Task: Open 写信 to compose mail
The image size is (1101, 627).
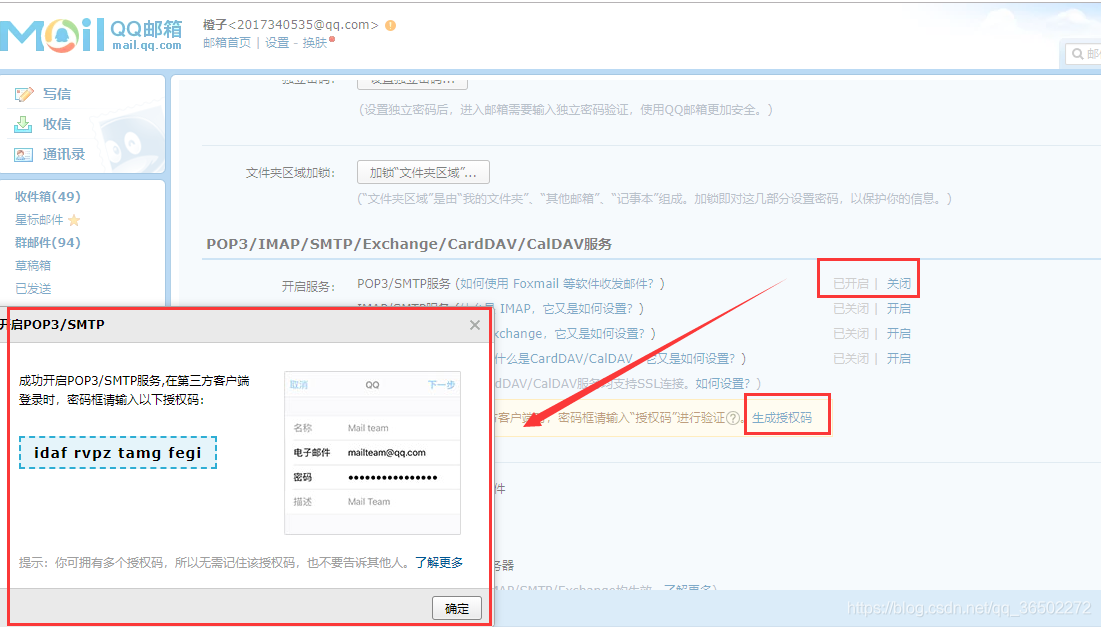Action: 57,94
